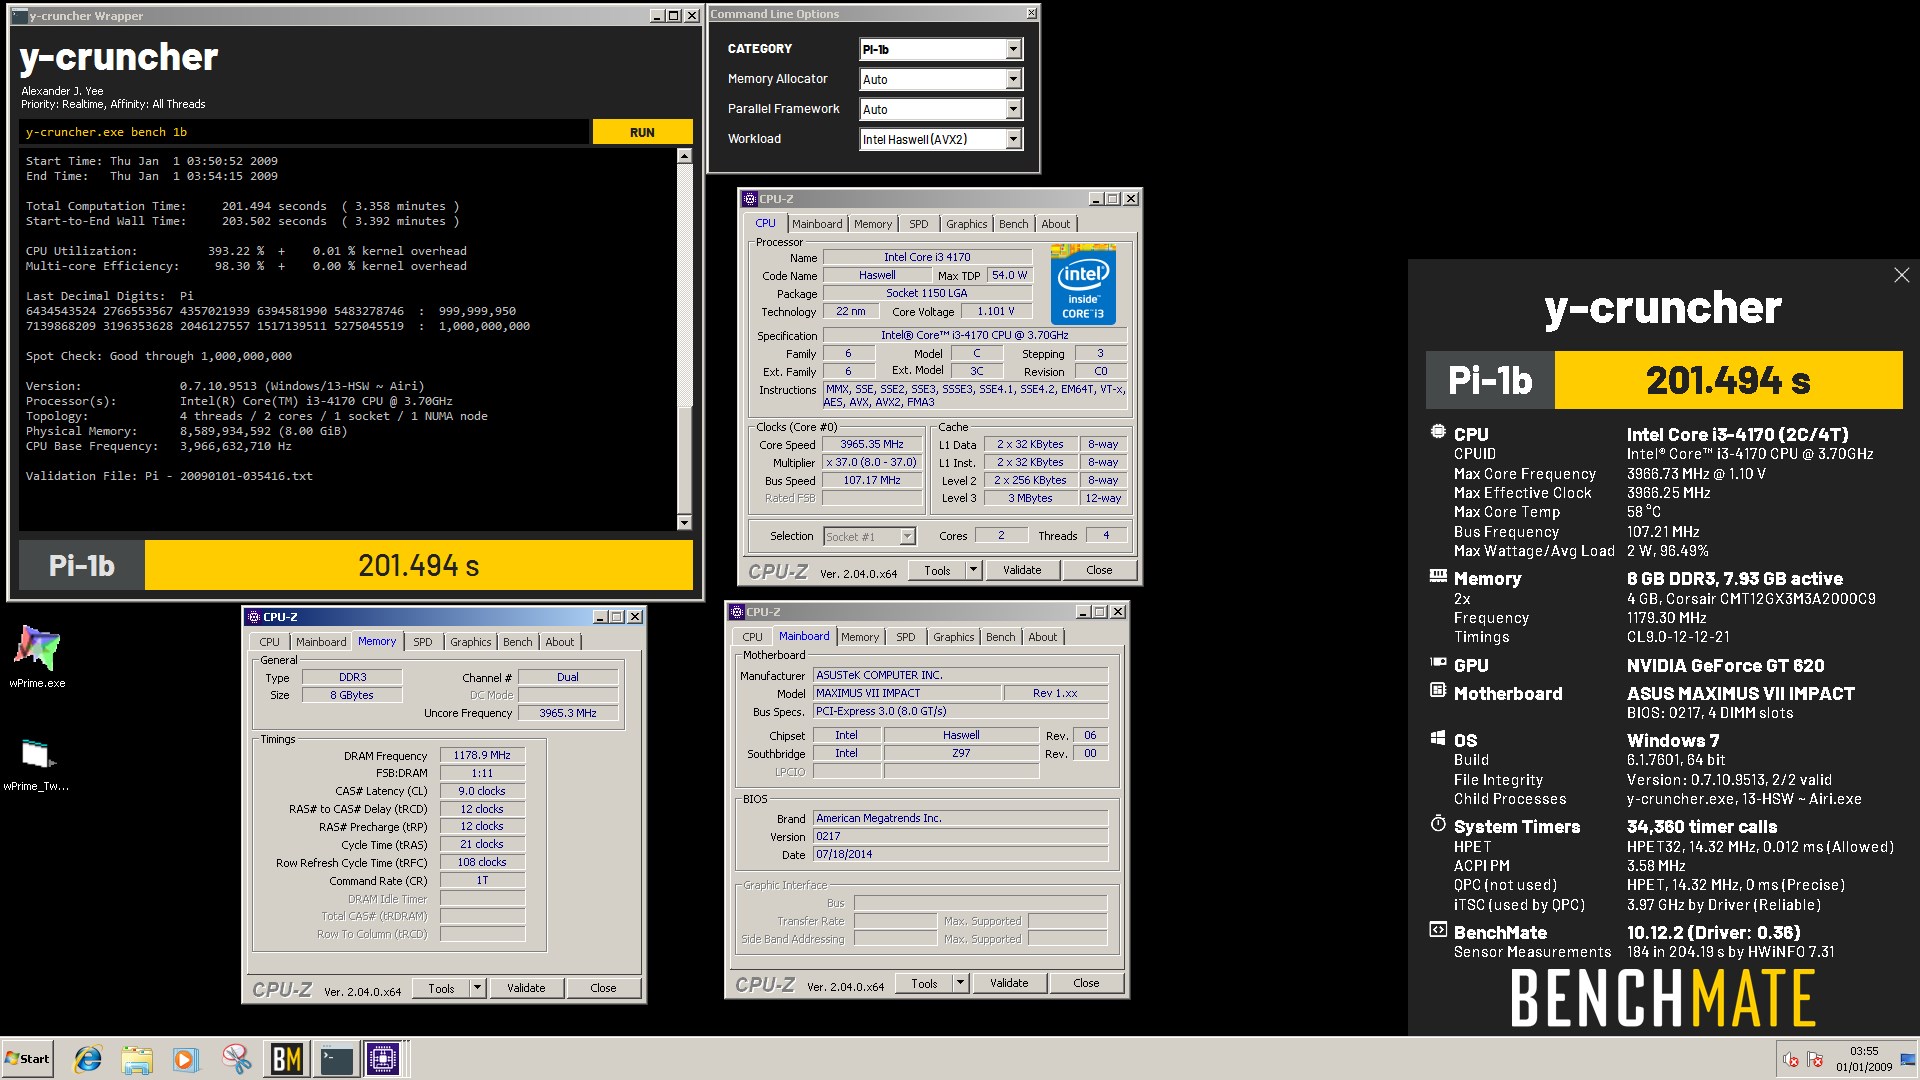Click y-cruncher console scrollbar down arrow

pyautogui.click(x=684, y=522)
